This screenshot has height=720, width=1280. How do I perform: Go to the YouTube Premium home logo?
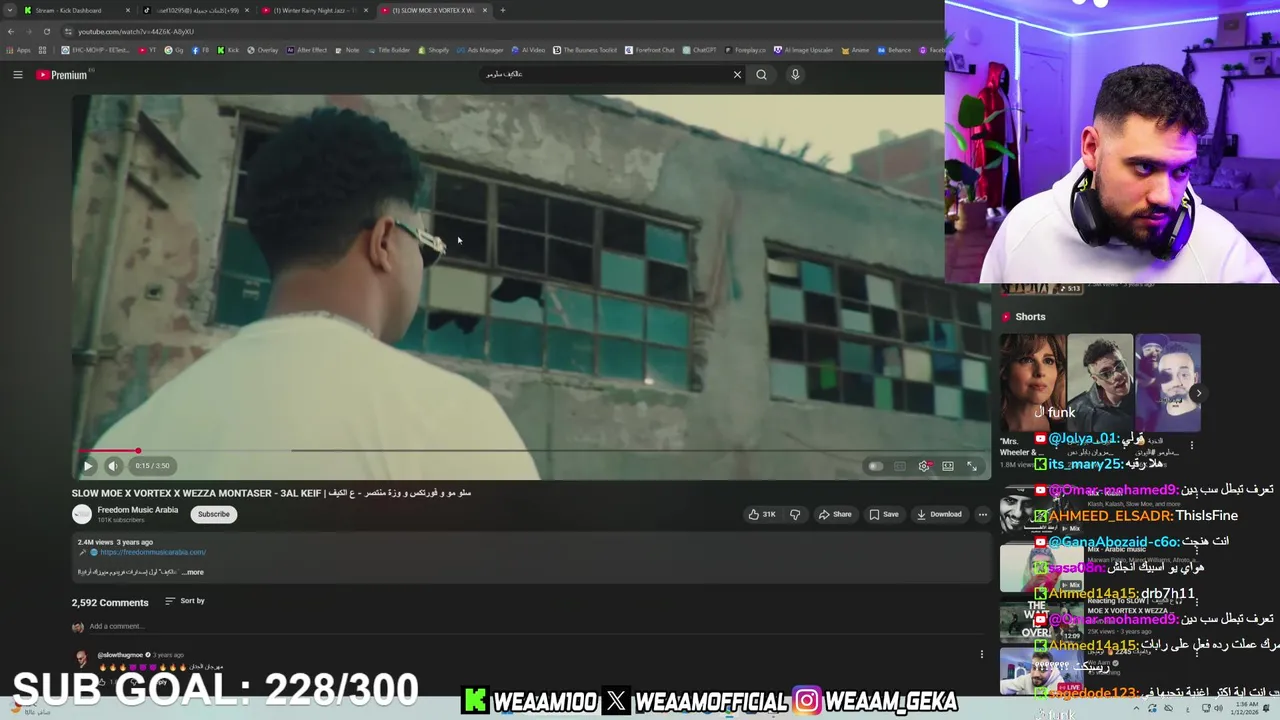pyautogui.click(x=62, y=75)
